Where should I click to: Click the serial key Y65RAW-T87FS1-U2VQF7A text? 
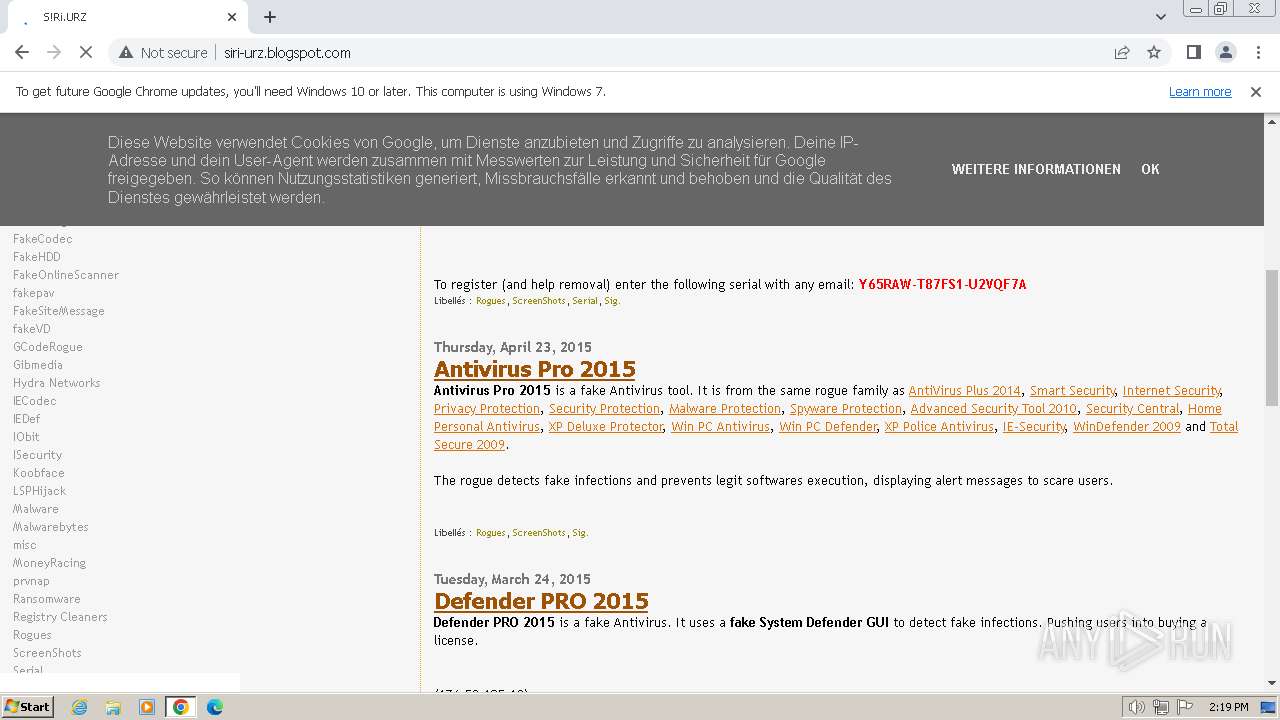coord(942,284)
